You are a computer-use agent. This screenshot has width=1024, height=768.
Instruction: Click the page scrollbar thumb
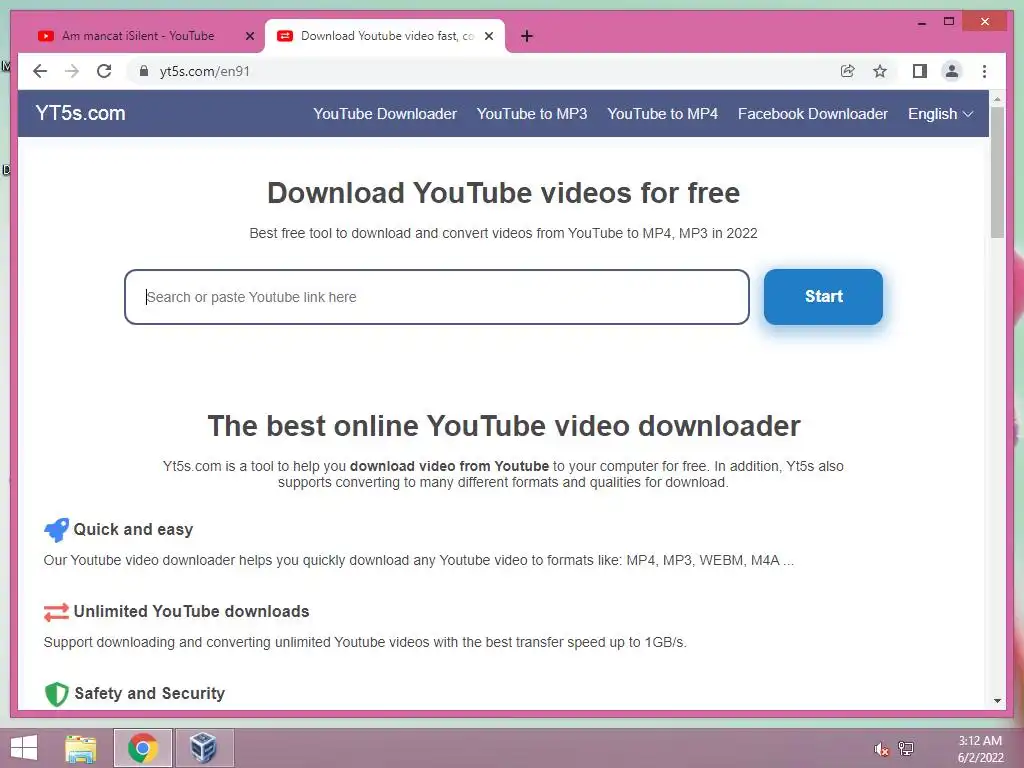pos(997,173)
